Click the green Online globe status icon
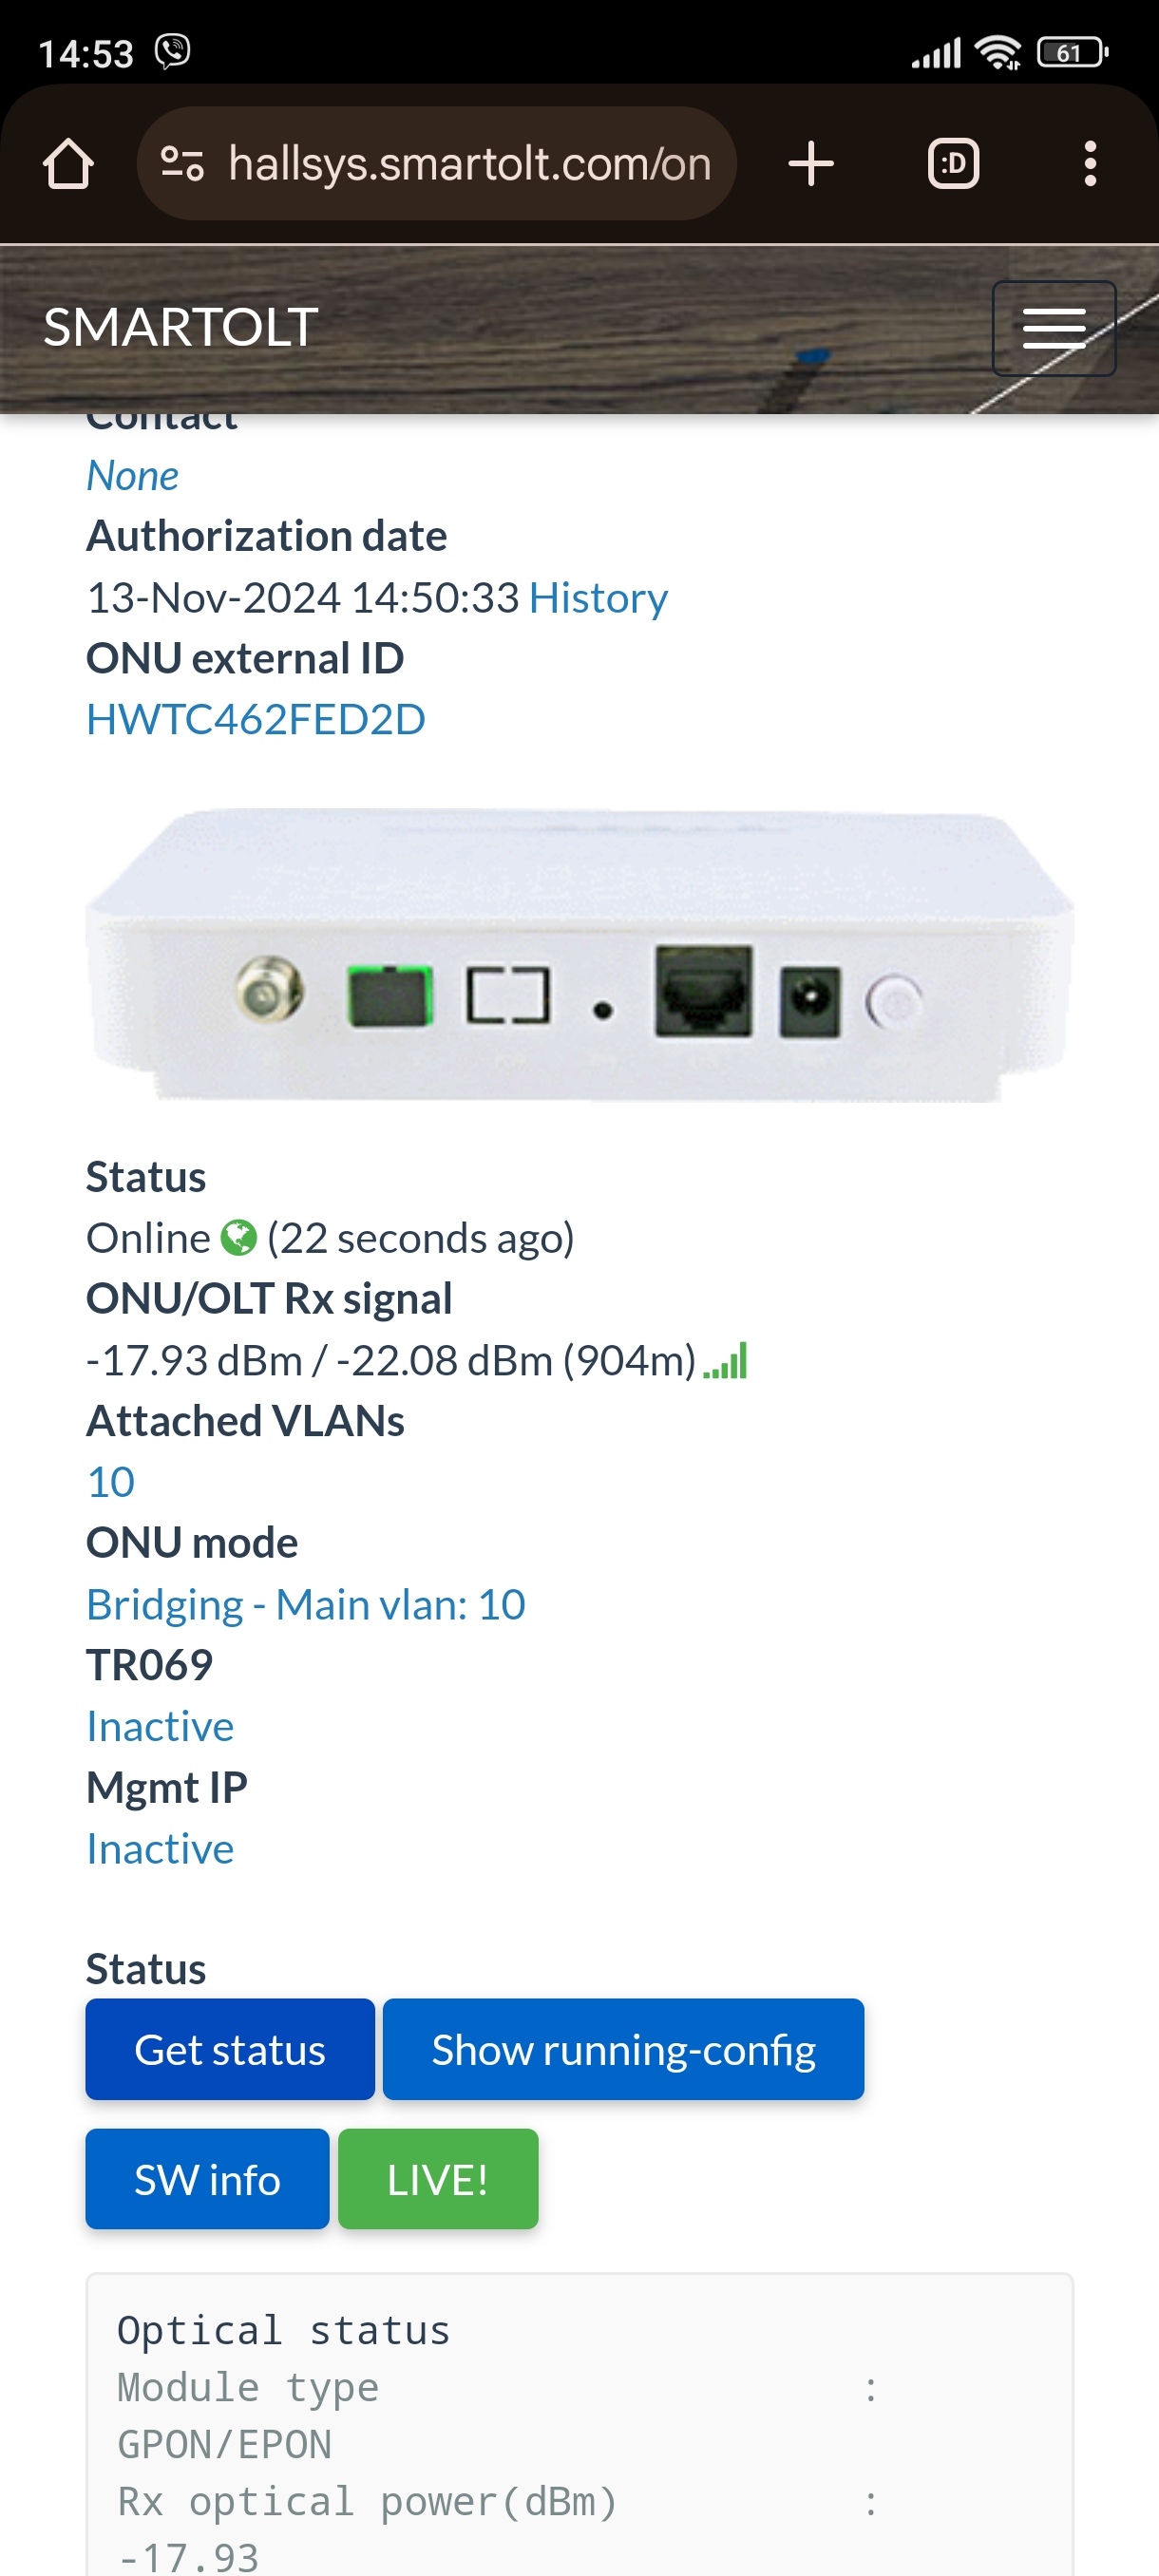The width and height of the screenshot is (1159, 2576). click(238, 1238)
